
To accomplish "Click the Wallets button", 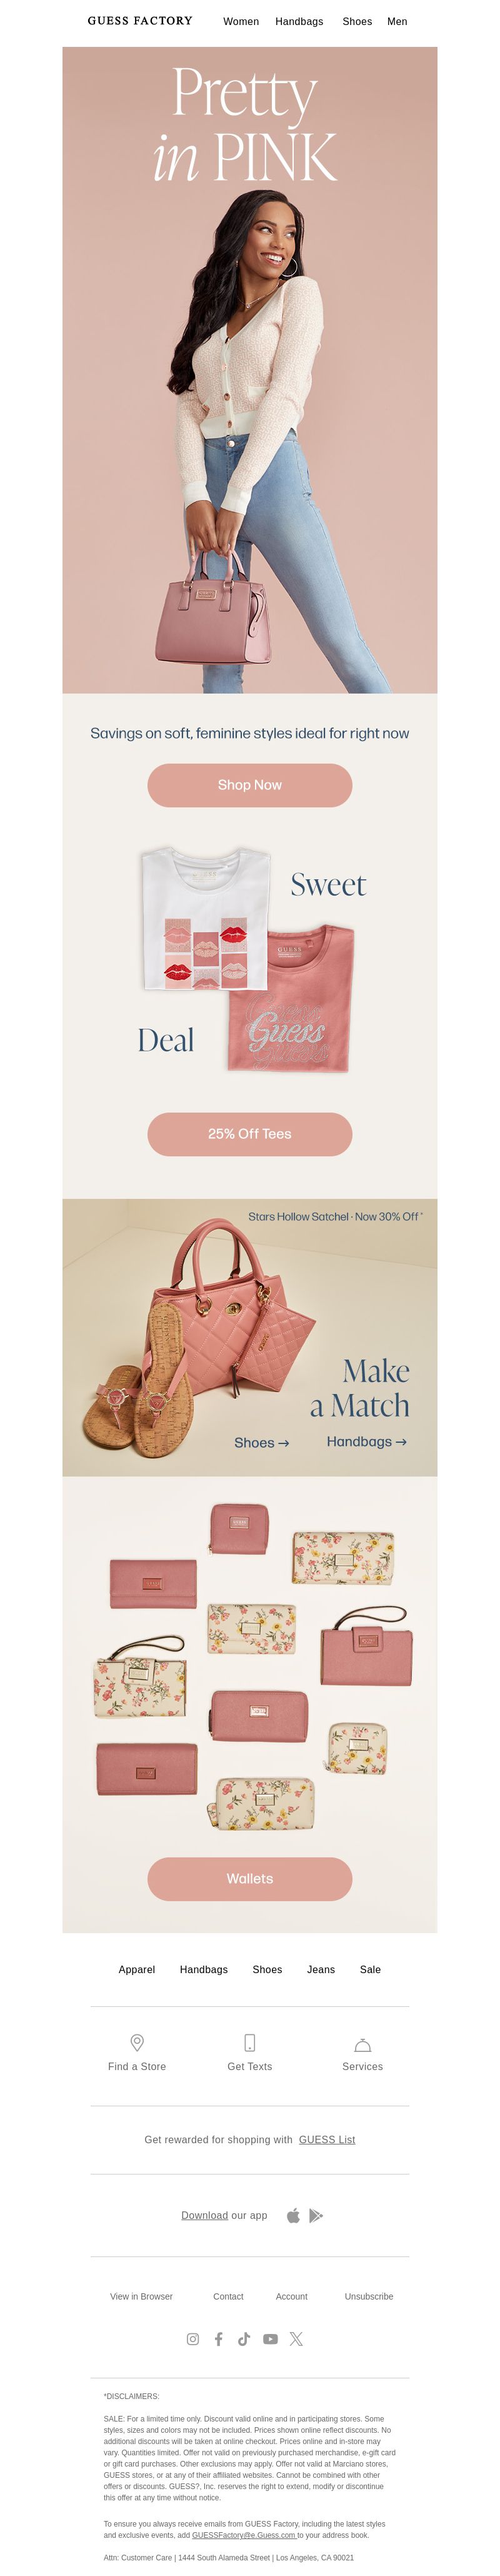I will [x=250, y=1879].
